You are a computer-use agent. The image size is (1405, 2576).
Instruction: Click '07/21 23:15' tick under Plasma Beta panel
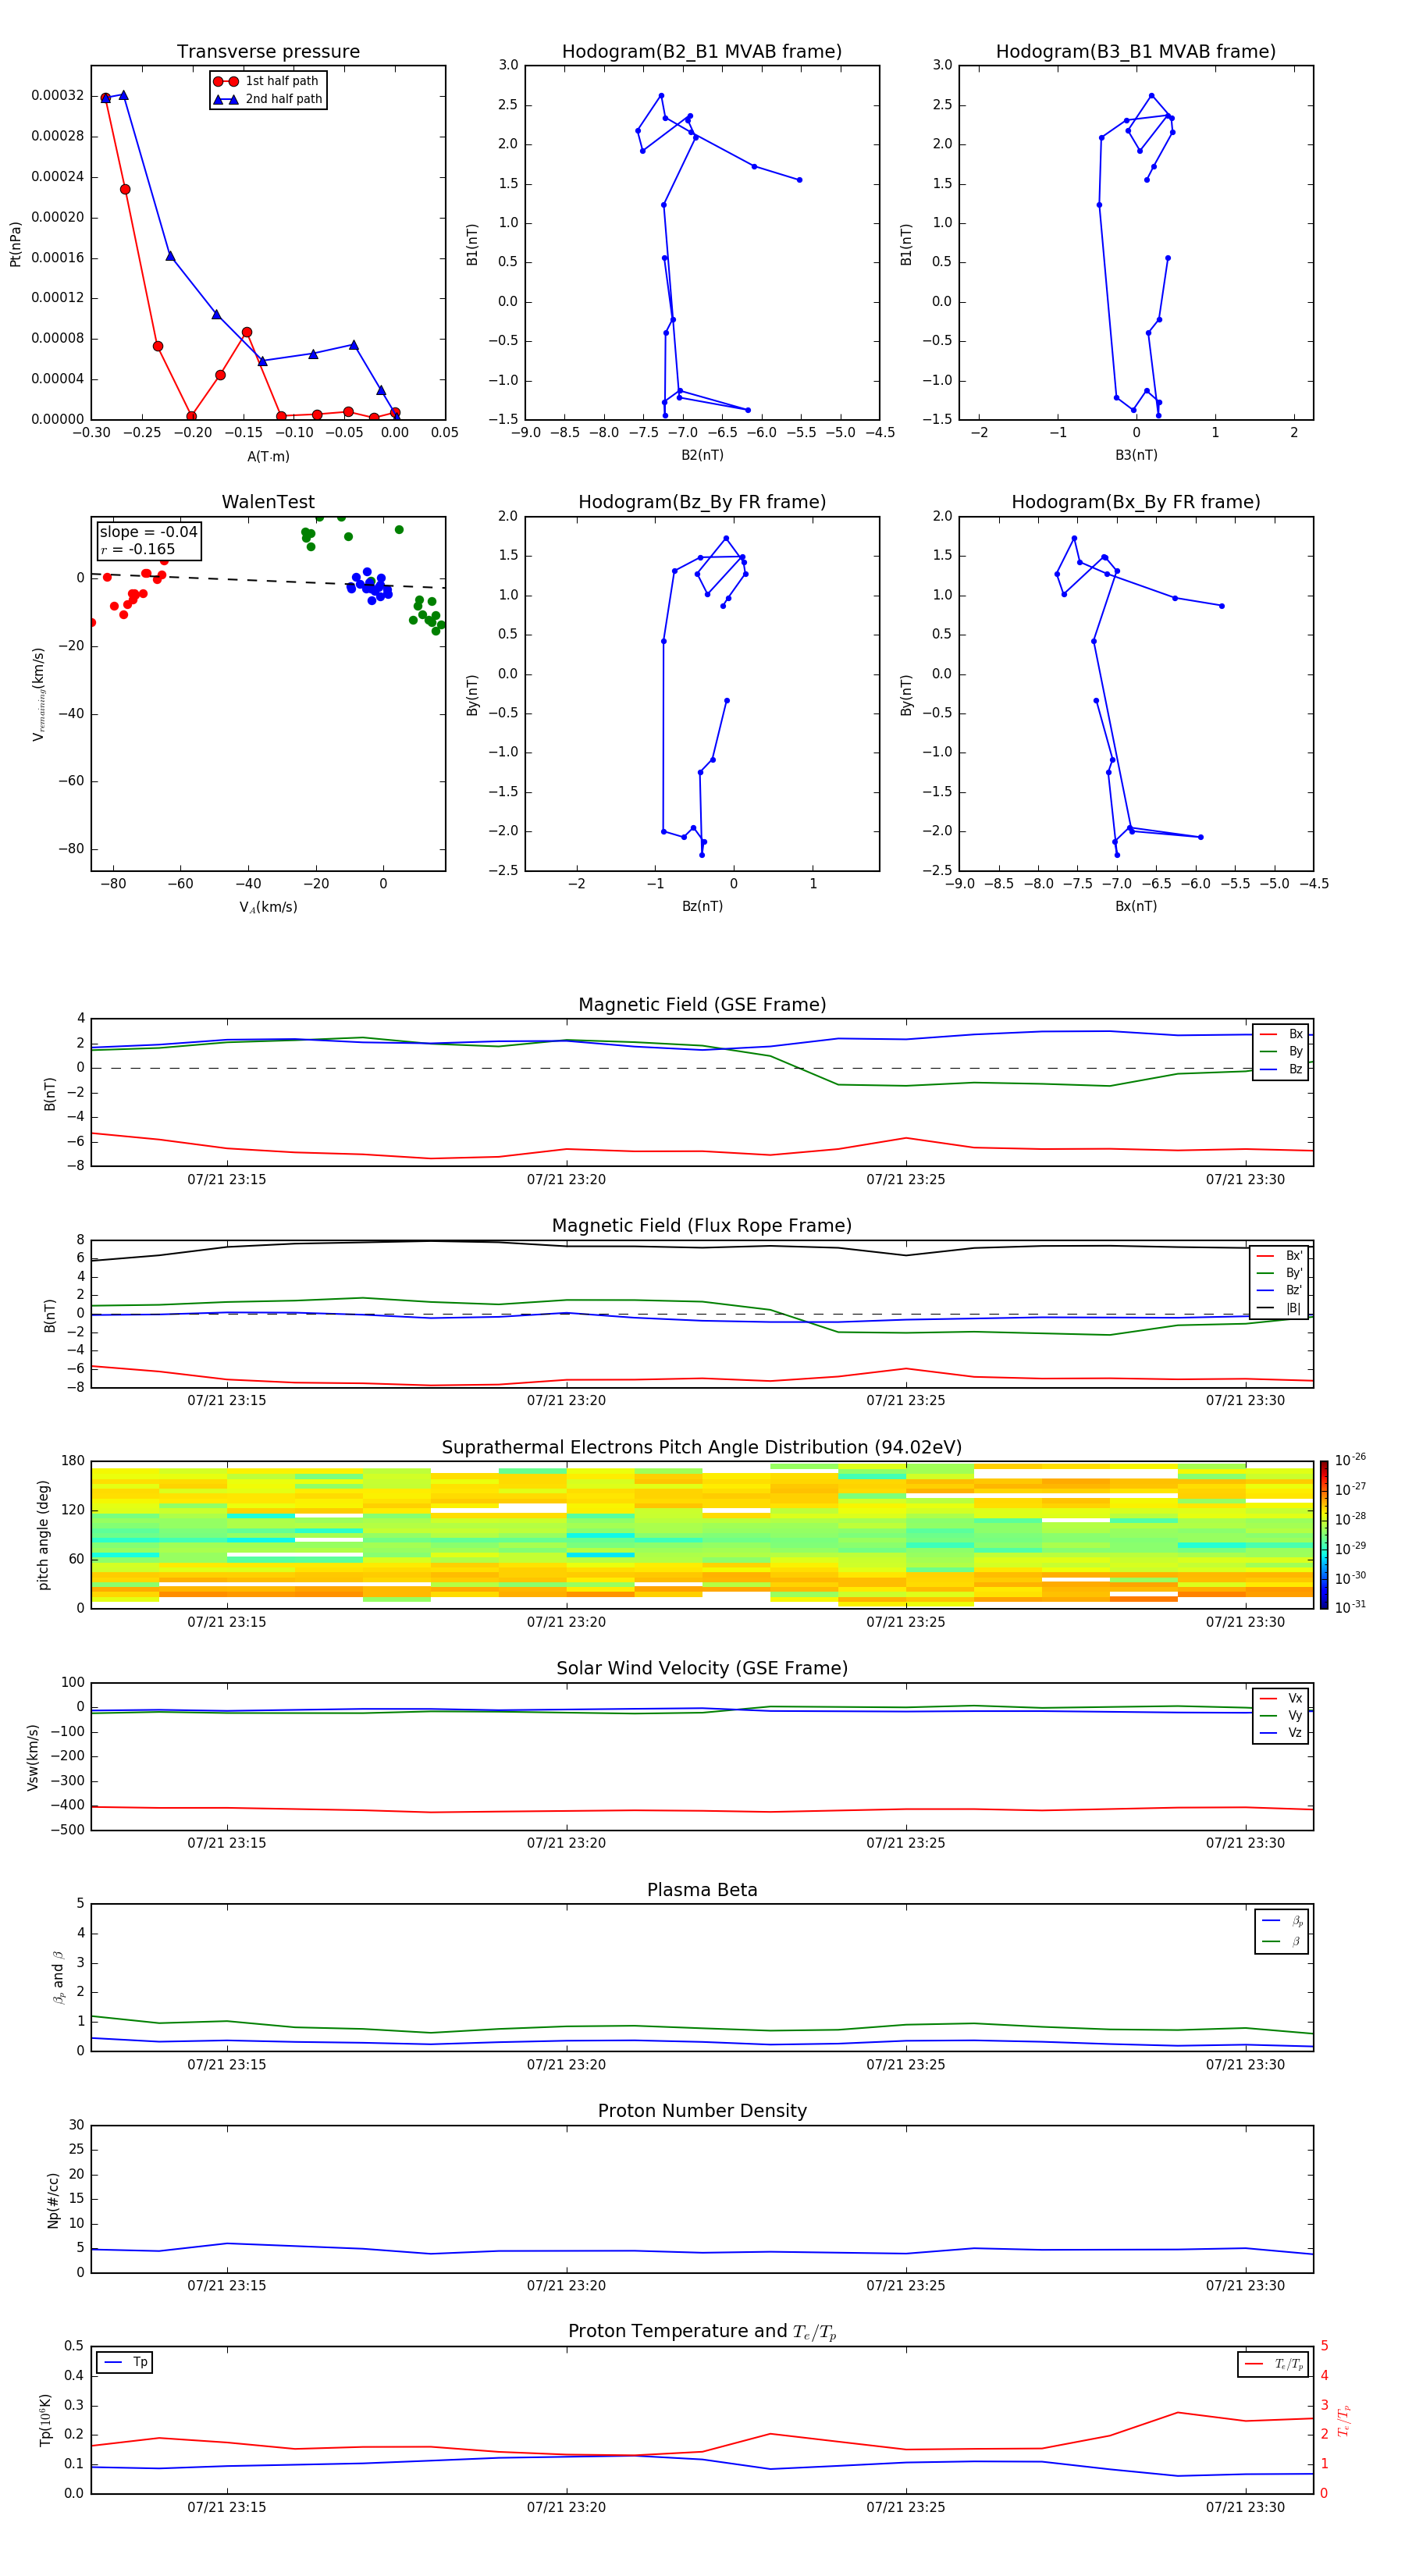[x=227, y=2065]
